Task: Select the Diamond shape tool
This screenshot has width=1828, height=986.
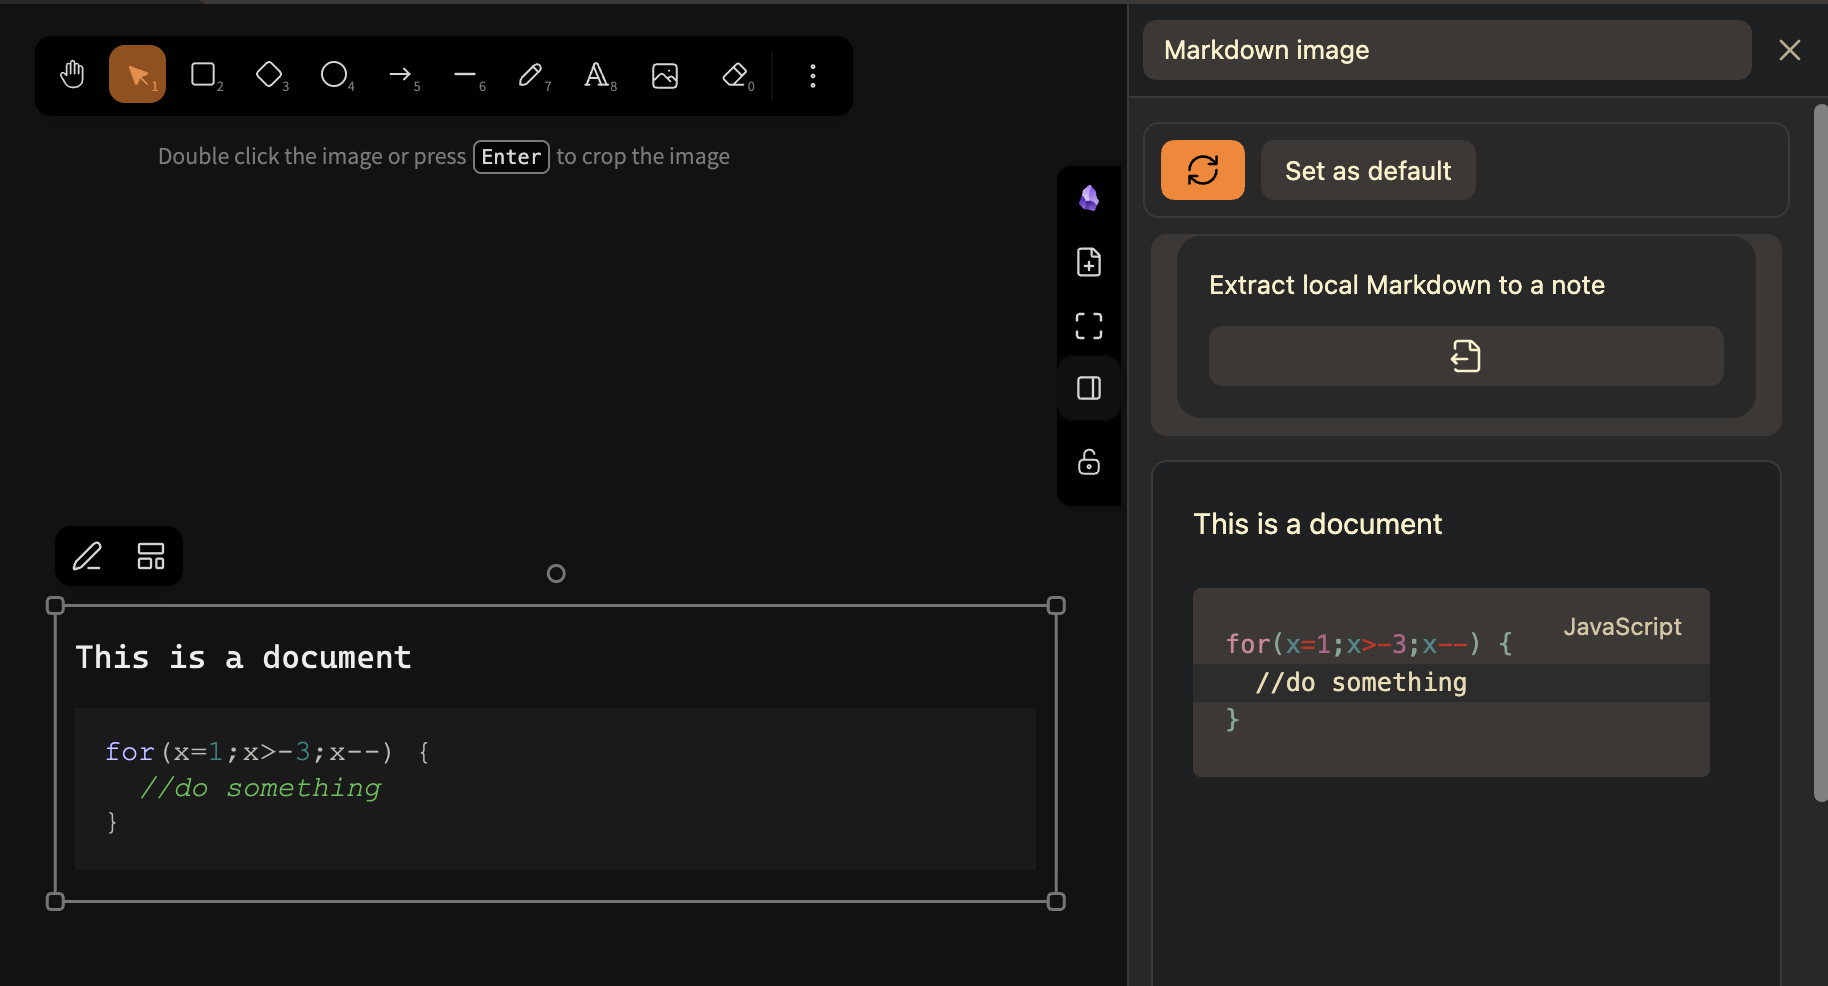Action: [x=270, y=75]
